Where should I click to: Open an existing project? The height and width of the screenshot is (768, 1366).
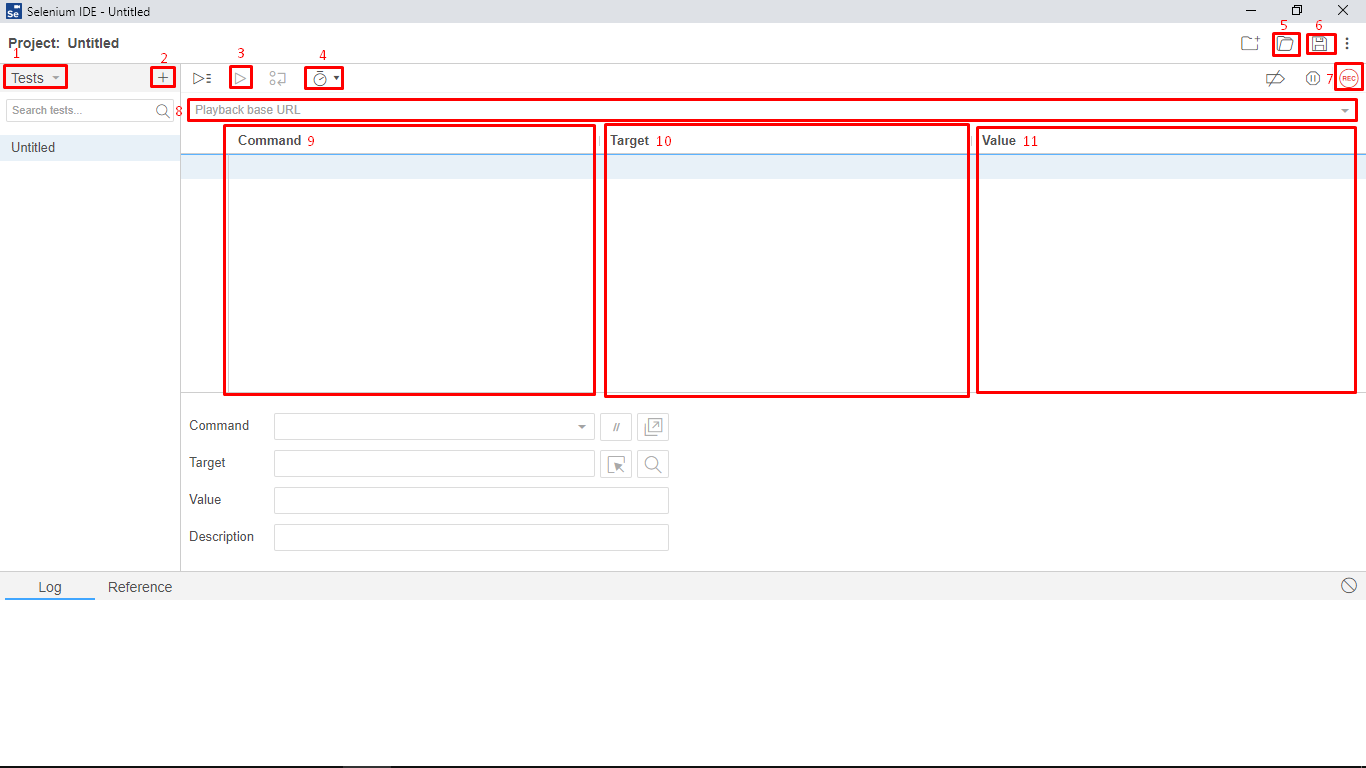coord(1285,43)
